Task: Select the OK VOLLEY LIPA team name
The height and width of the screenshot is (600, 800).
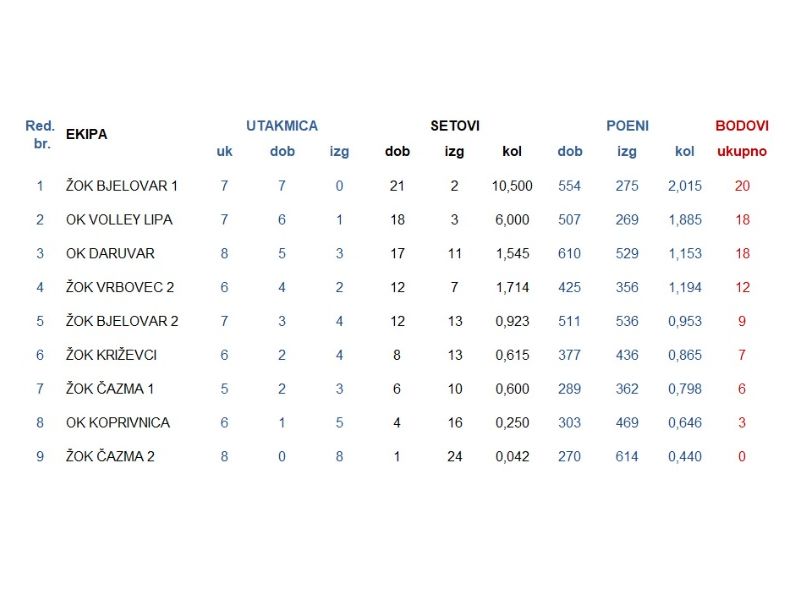Action: tap(118, 220)
